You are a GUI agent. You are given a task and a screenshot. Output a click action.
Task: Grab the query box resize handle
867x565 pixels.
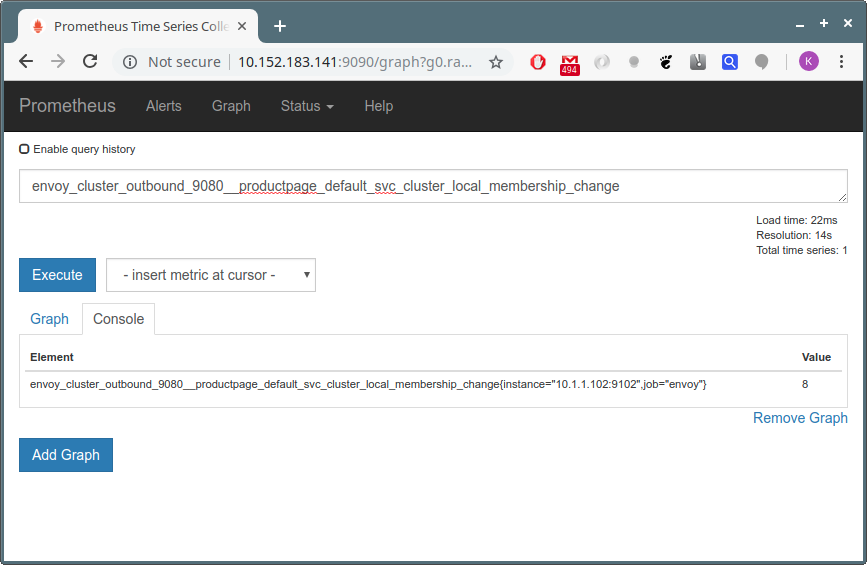coord(842,197)
